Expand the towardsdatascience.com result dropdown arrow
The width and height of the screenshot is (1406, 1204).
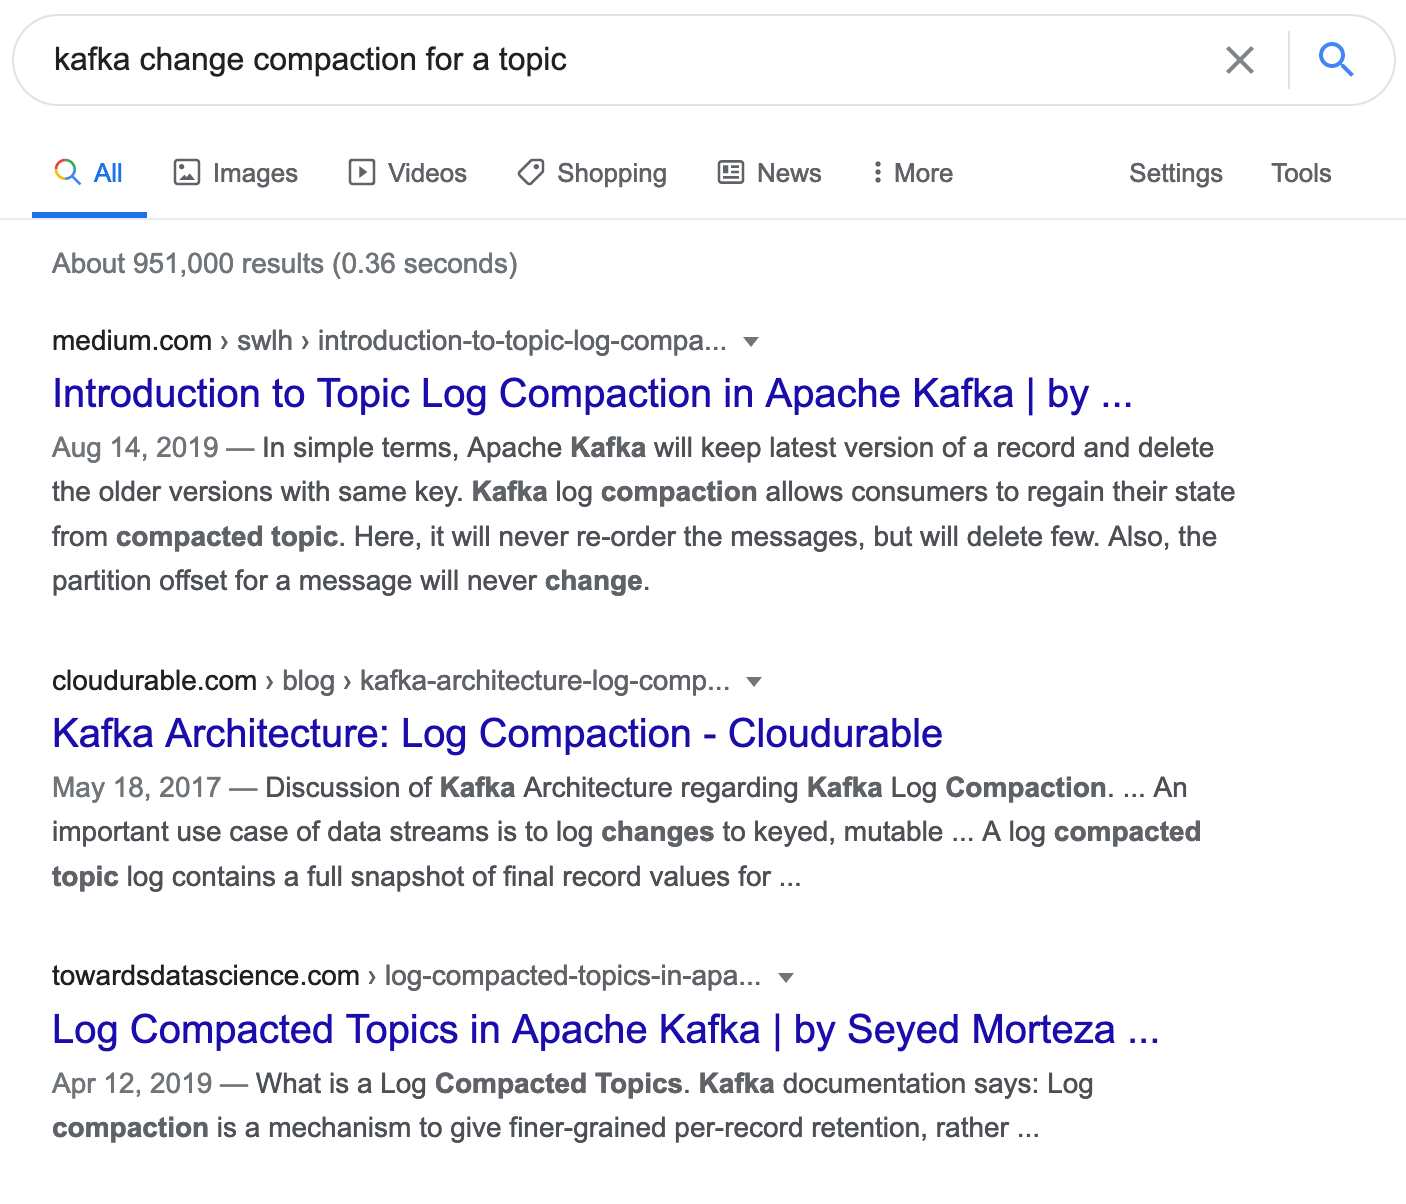[786, 977]
